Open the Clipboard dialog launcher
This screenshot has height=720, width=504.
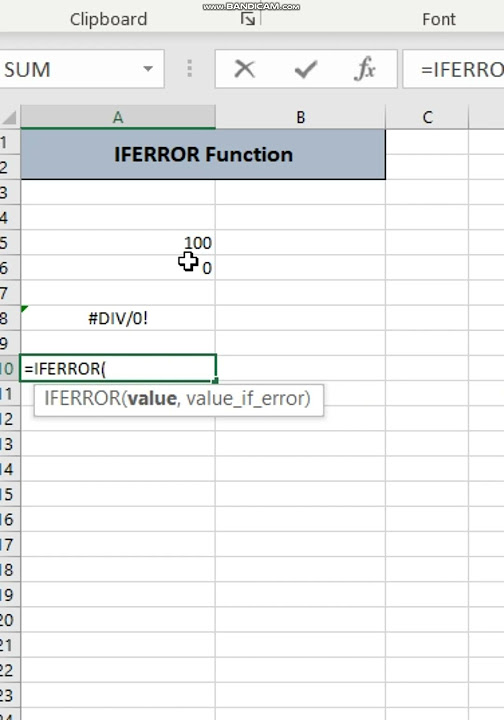(x=248, y=19)
